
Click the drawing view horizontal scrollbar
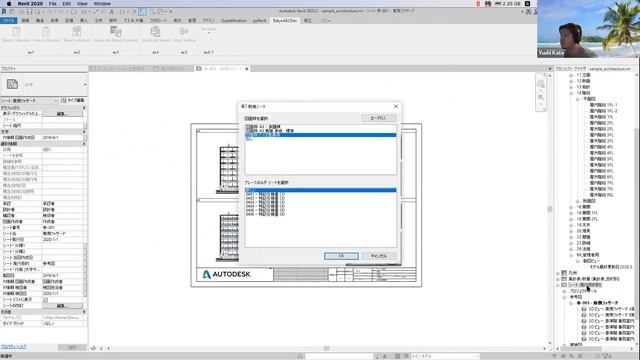[x=326, y=348]
